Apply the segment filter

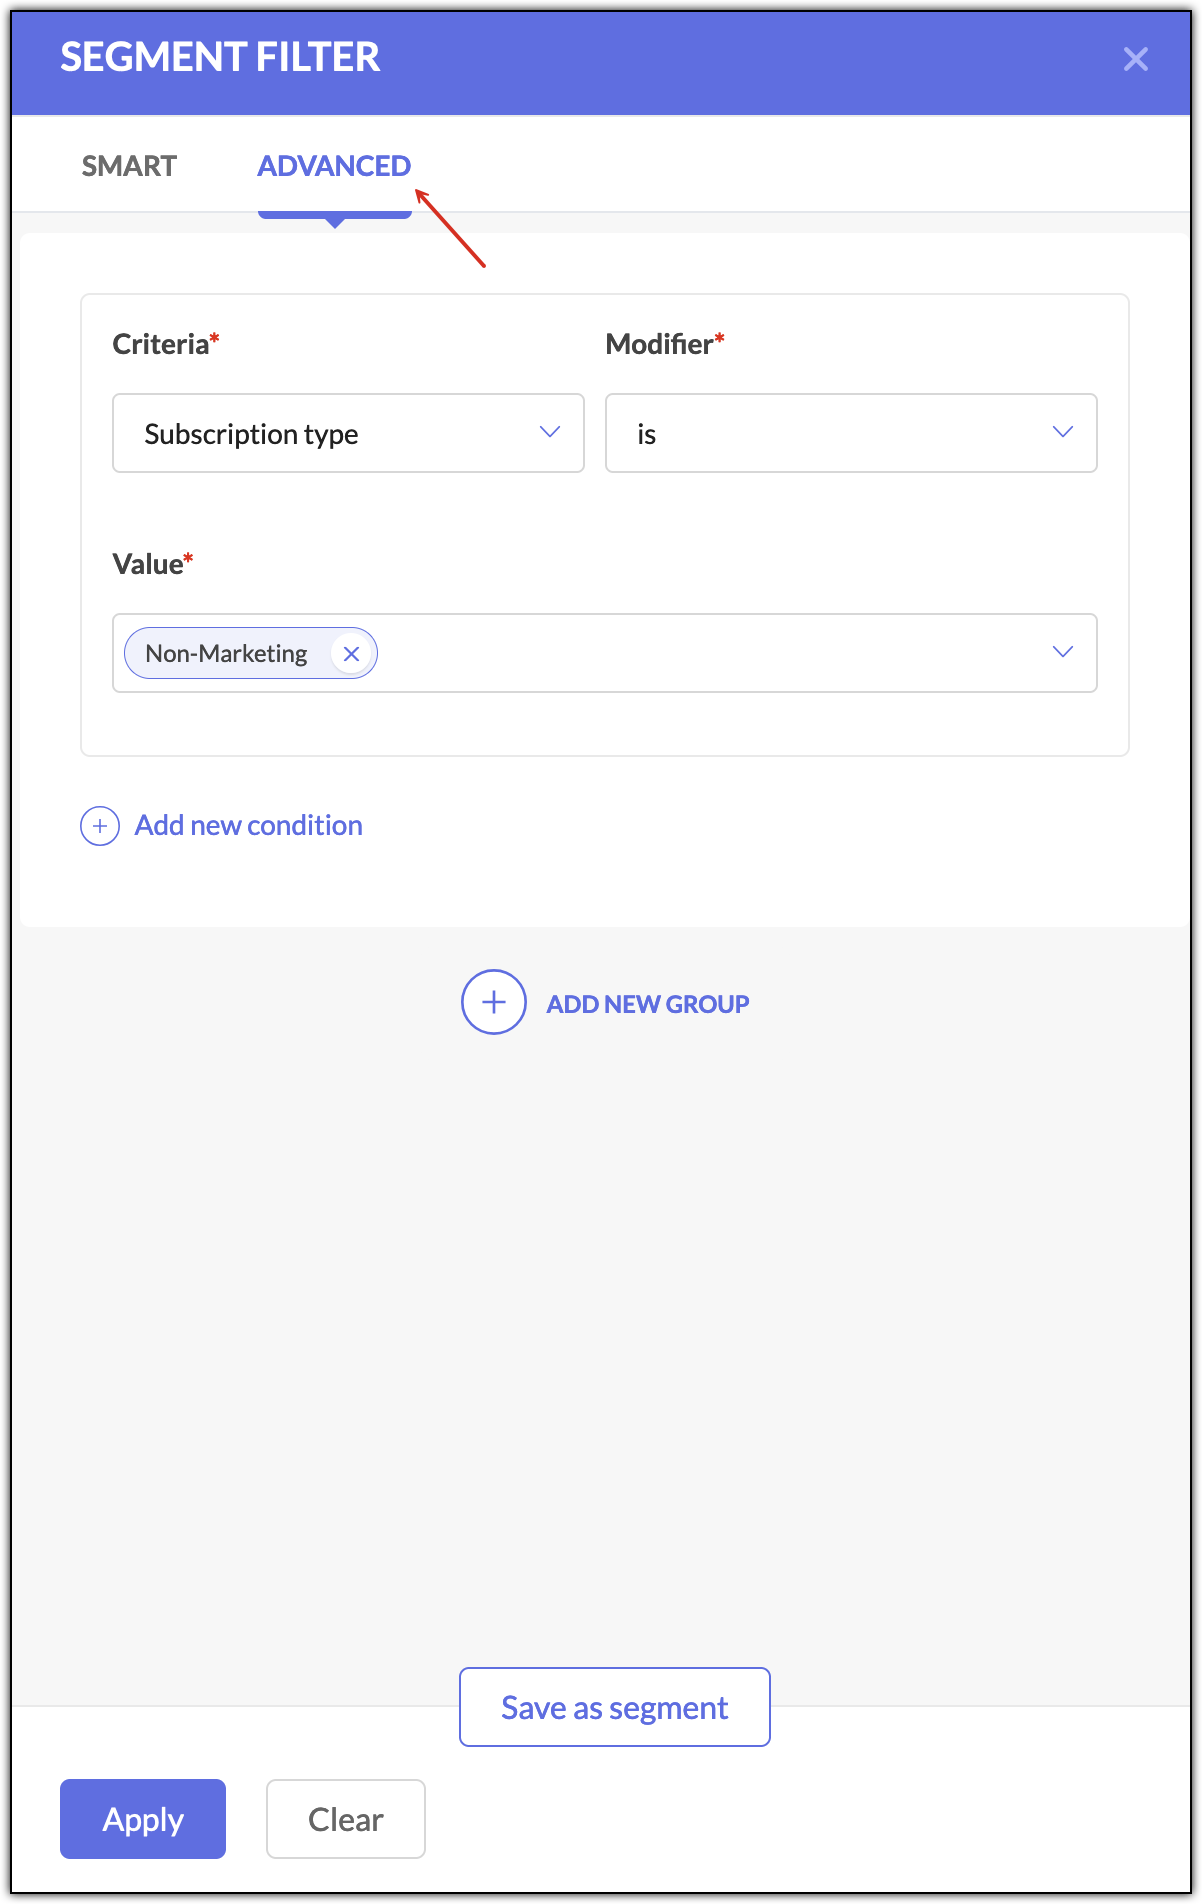point(143,1819)
